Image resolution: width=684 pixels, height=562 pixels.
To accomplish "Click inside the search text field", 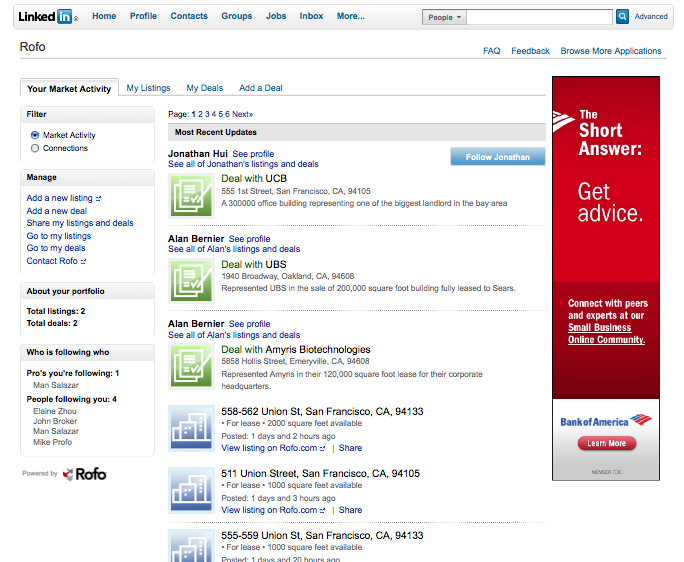I will [x=540, y=17].
